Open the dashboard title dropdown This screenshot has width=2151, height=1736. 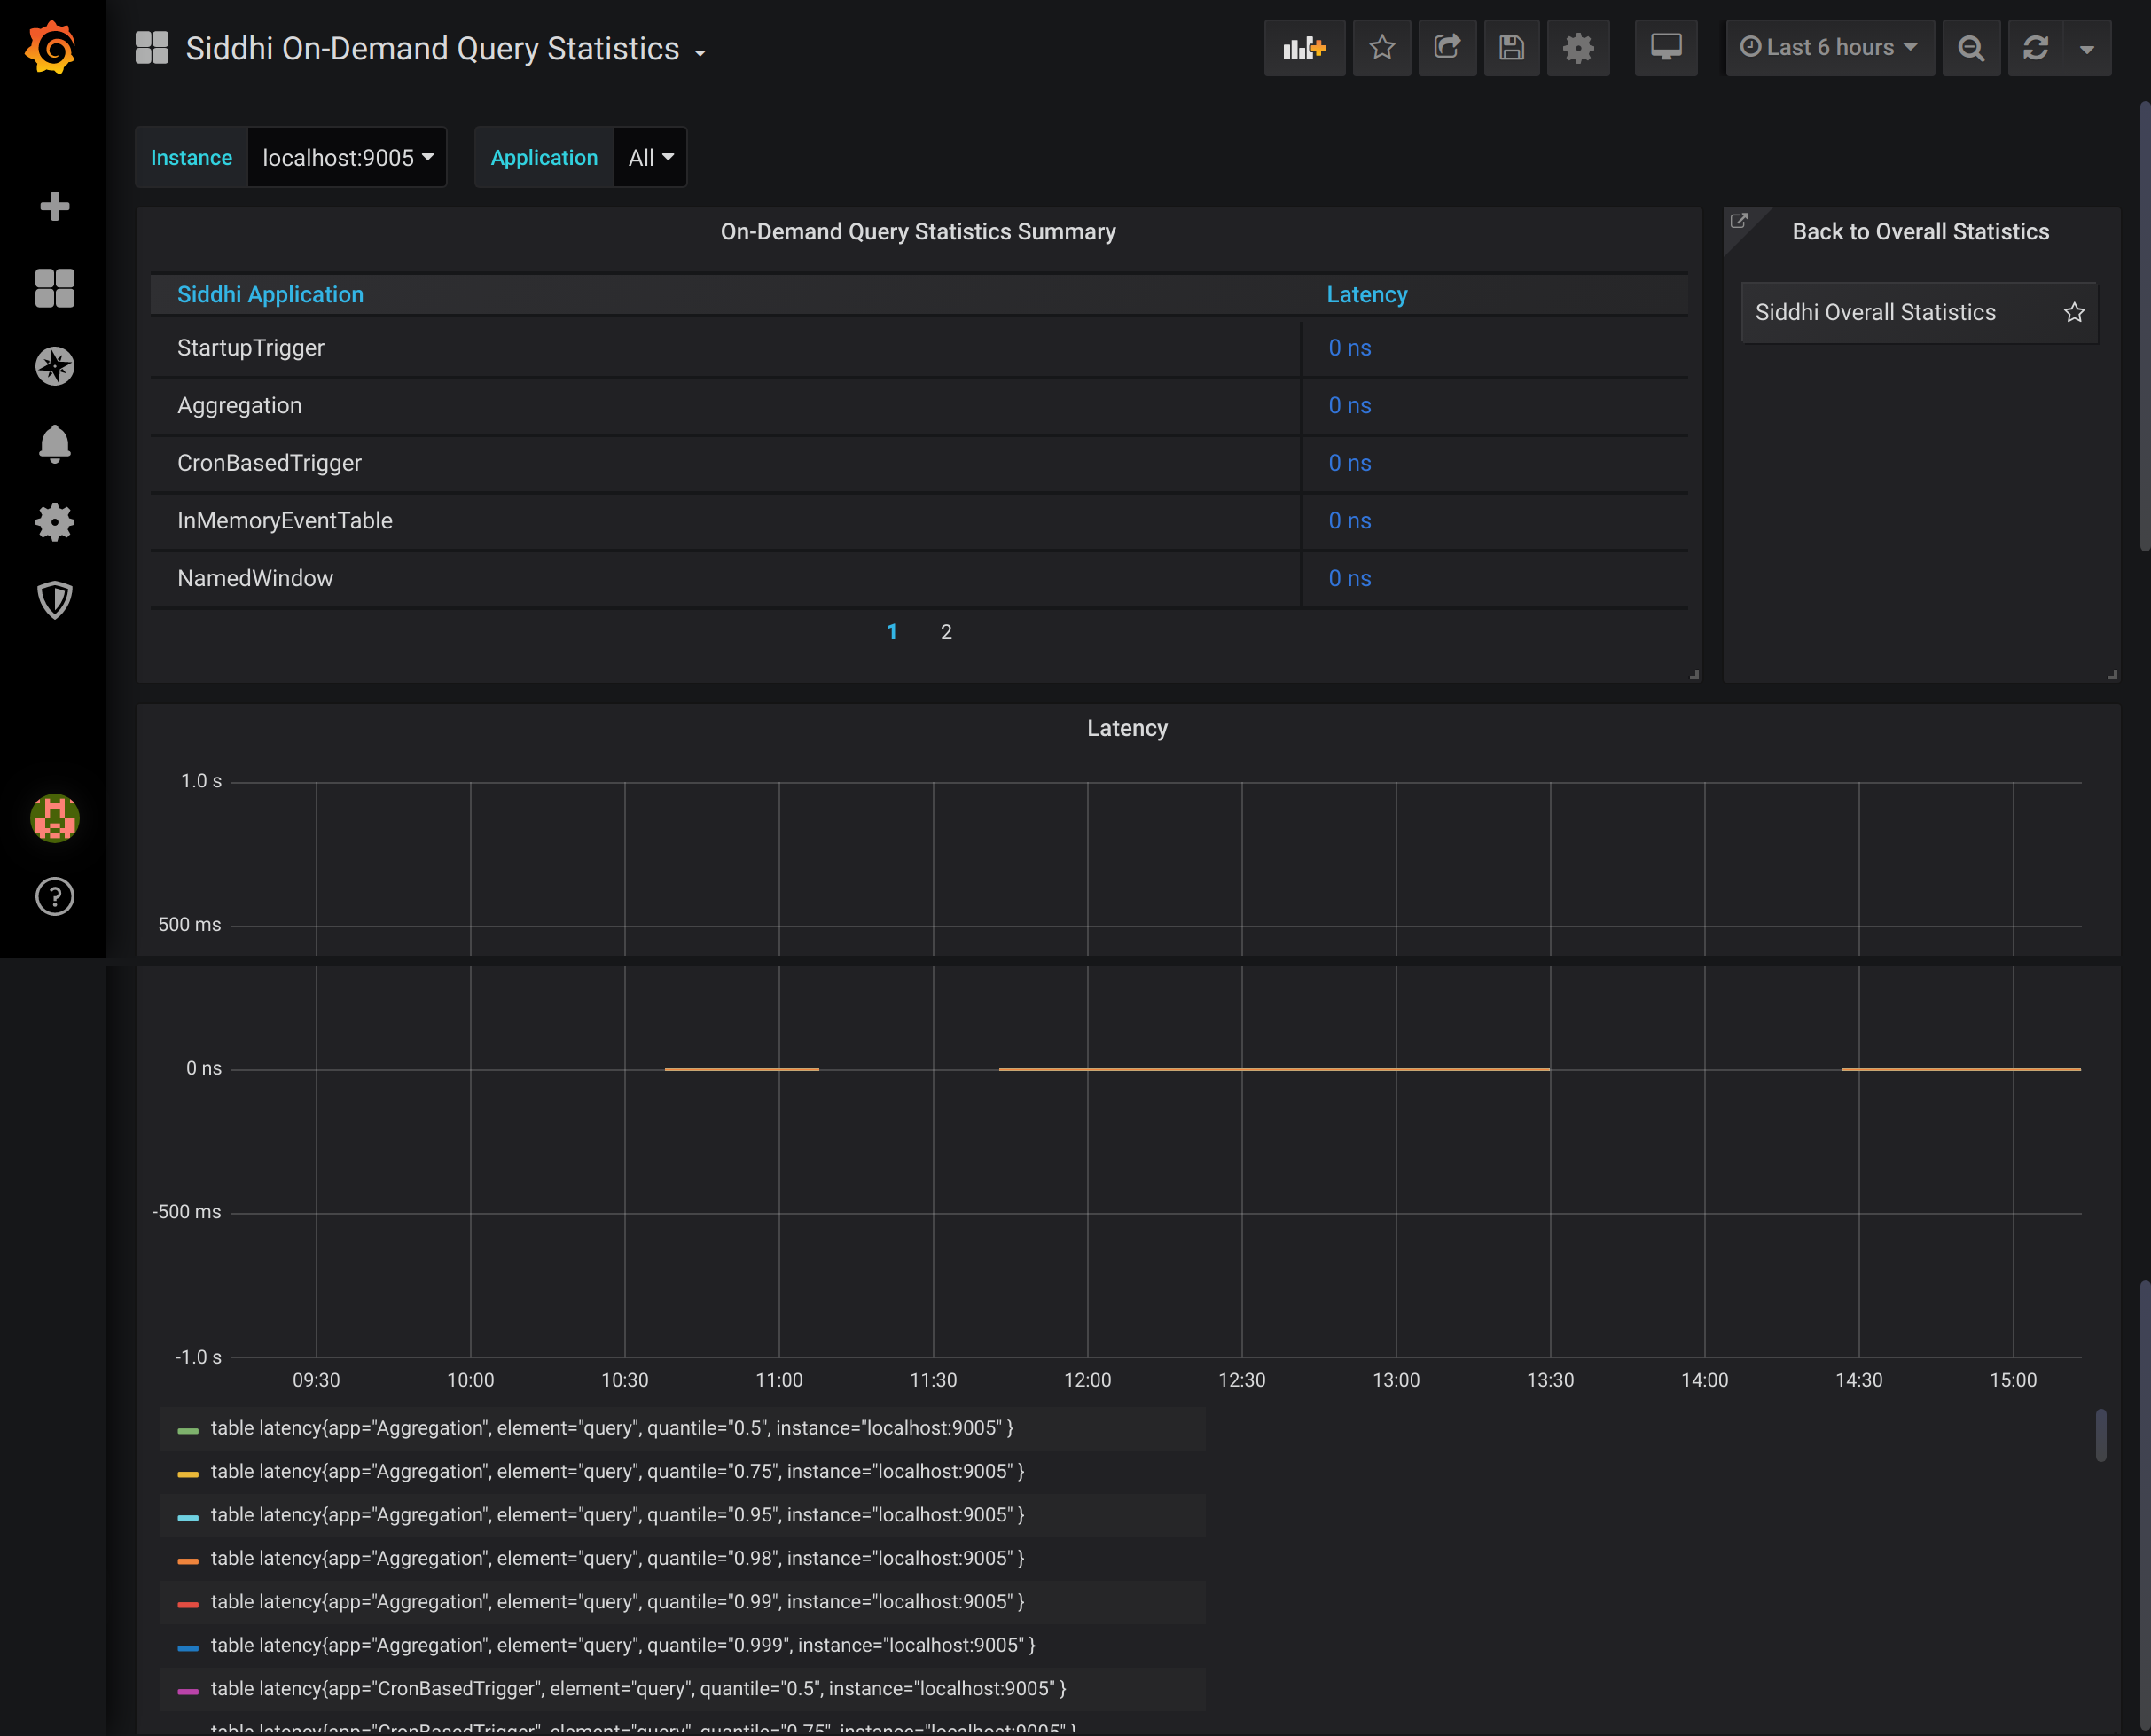[x=445, y=48]
